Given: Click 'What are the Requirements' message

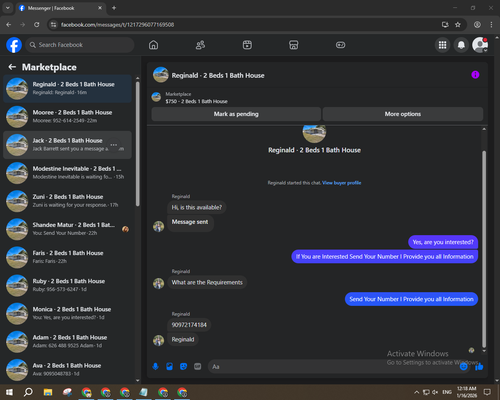Looking at the screenshot, I should pos(207,282).
